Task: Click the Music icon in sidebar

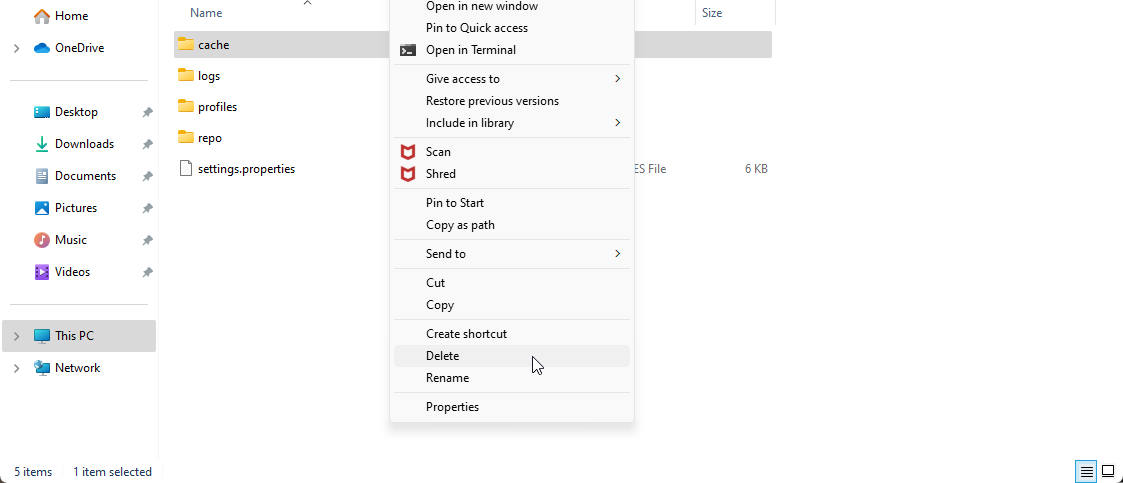Action: [42, 240]
